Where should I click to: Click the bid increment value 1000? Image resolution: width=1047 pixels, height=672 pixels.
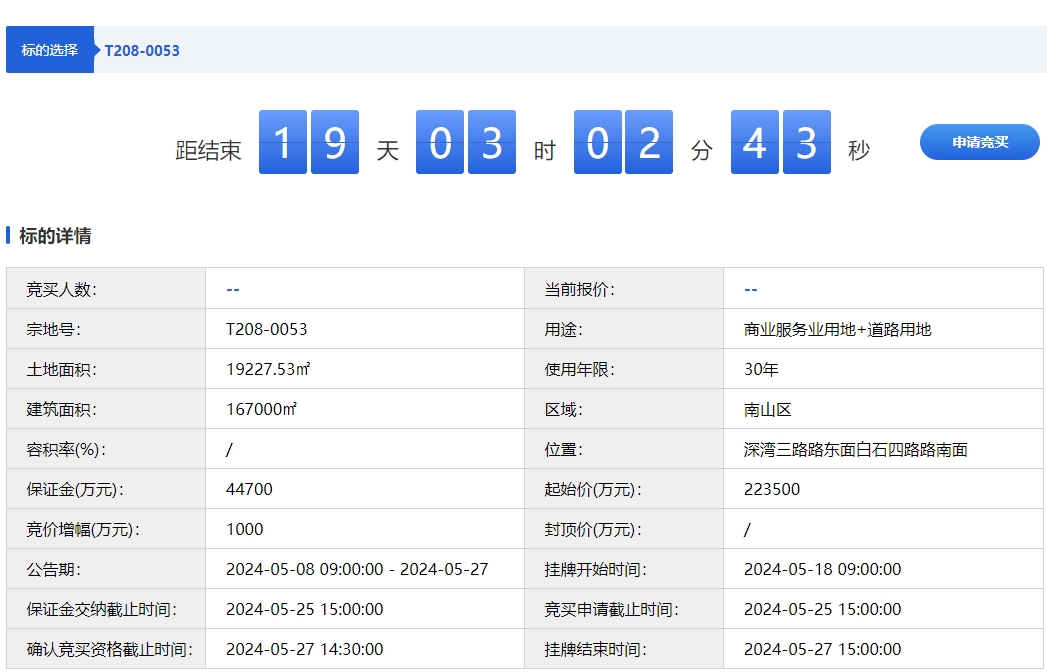coord(245,529)
